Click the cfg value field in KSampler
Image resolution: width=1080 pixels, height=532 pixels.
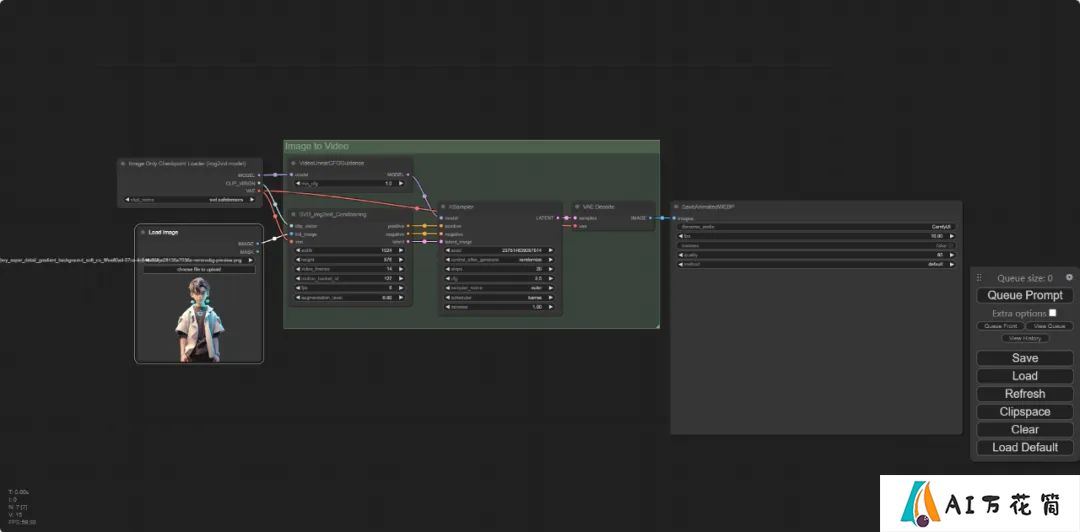[x=499, y=278]
